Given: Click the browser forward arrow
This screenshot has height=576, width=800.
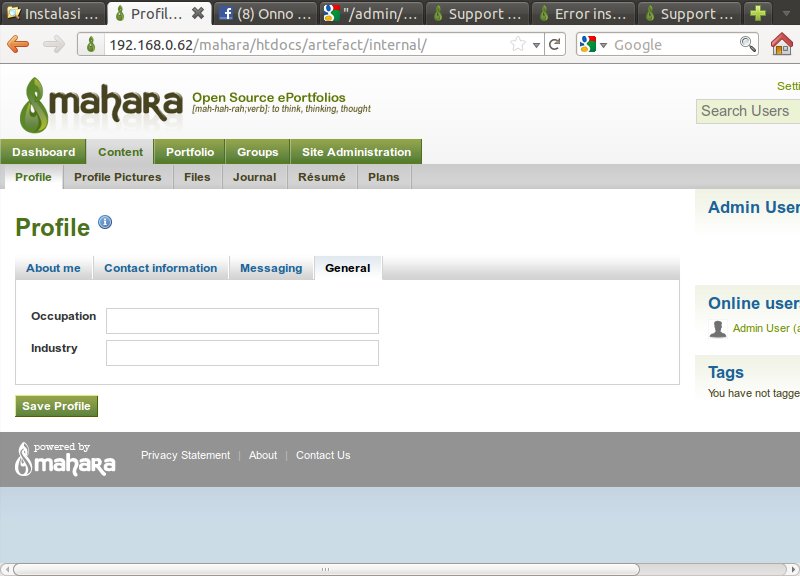Looking at the screenshot, I should pyautogui.click(x=54, y=44).
